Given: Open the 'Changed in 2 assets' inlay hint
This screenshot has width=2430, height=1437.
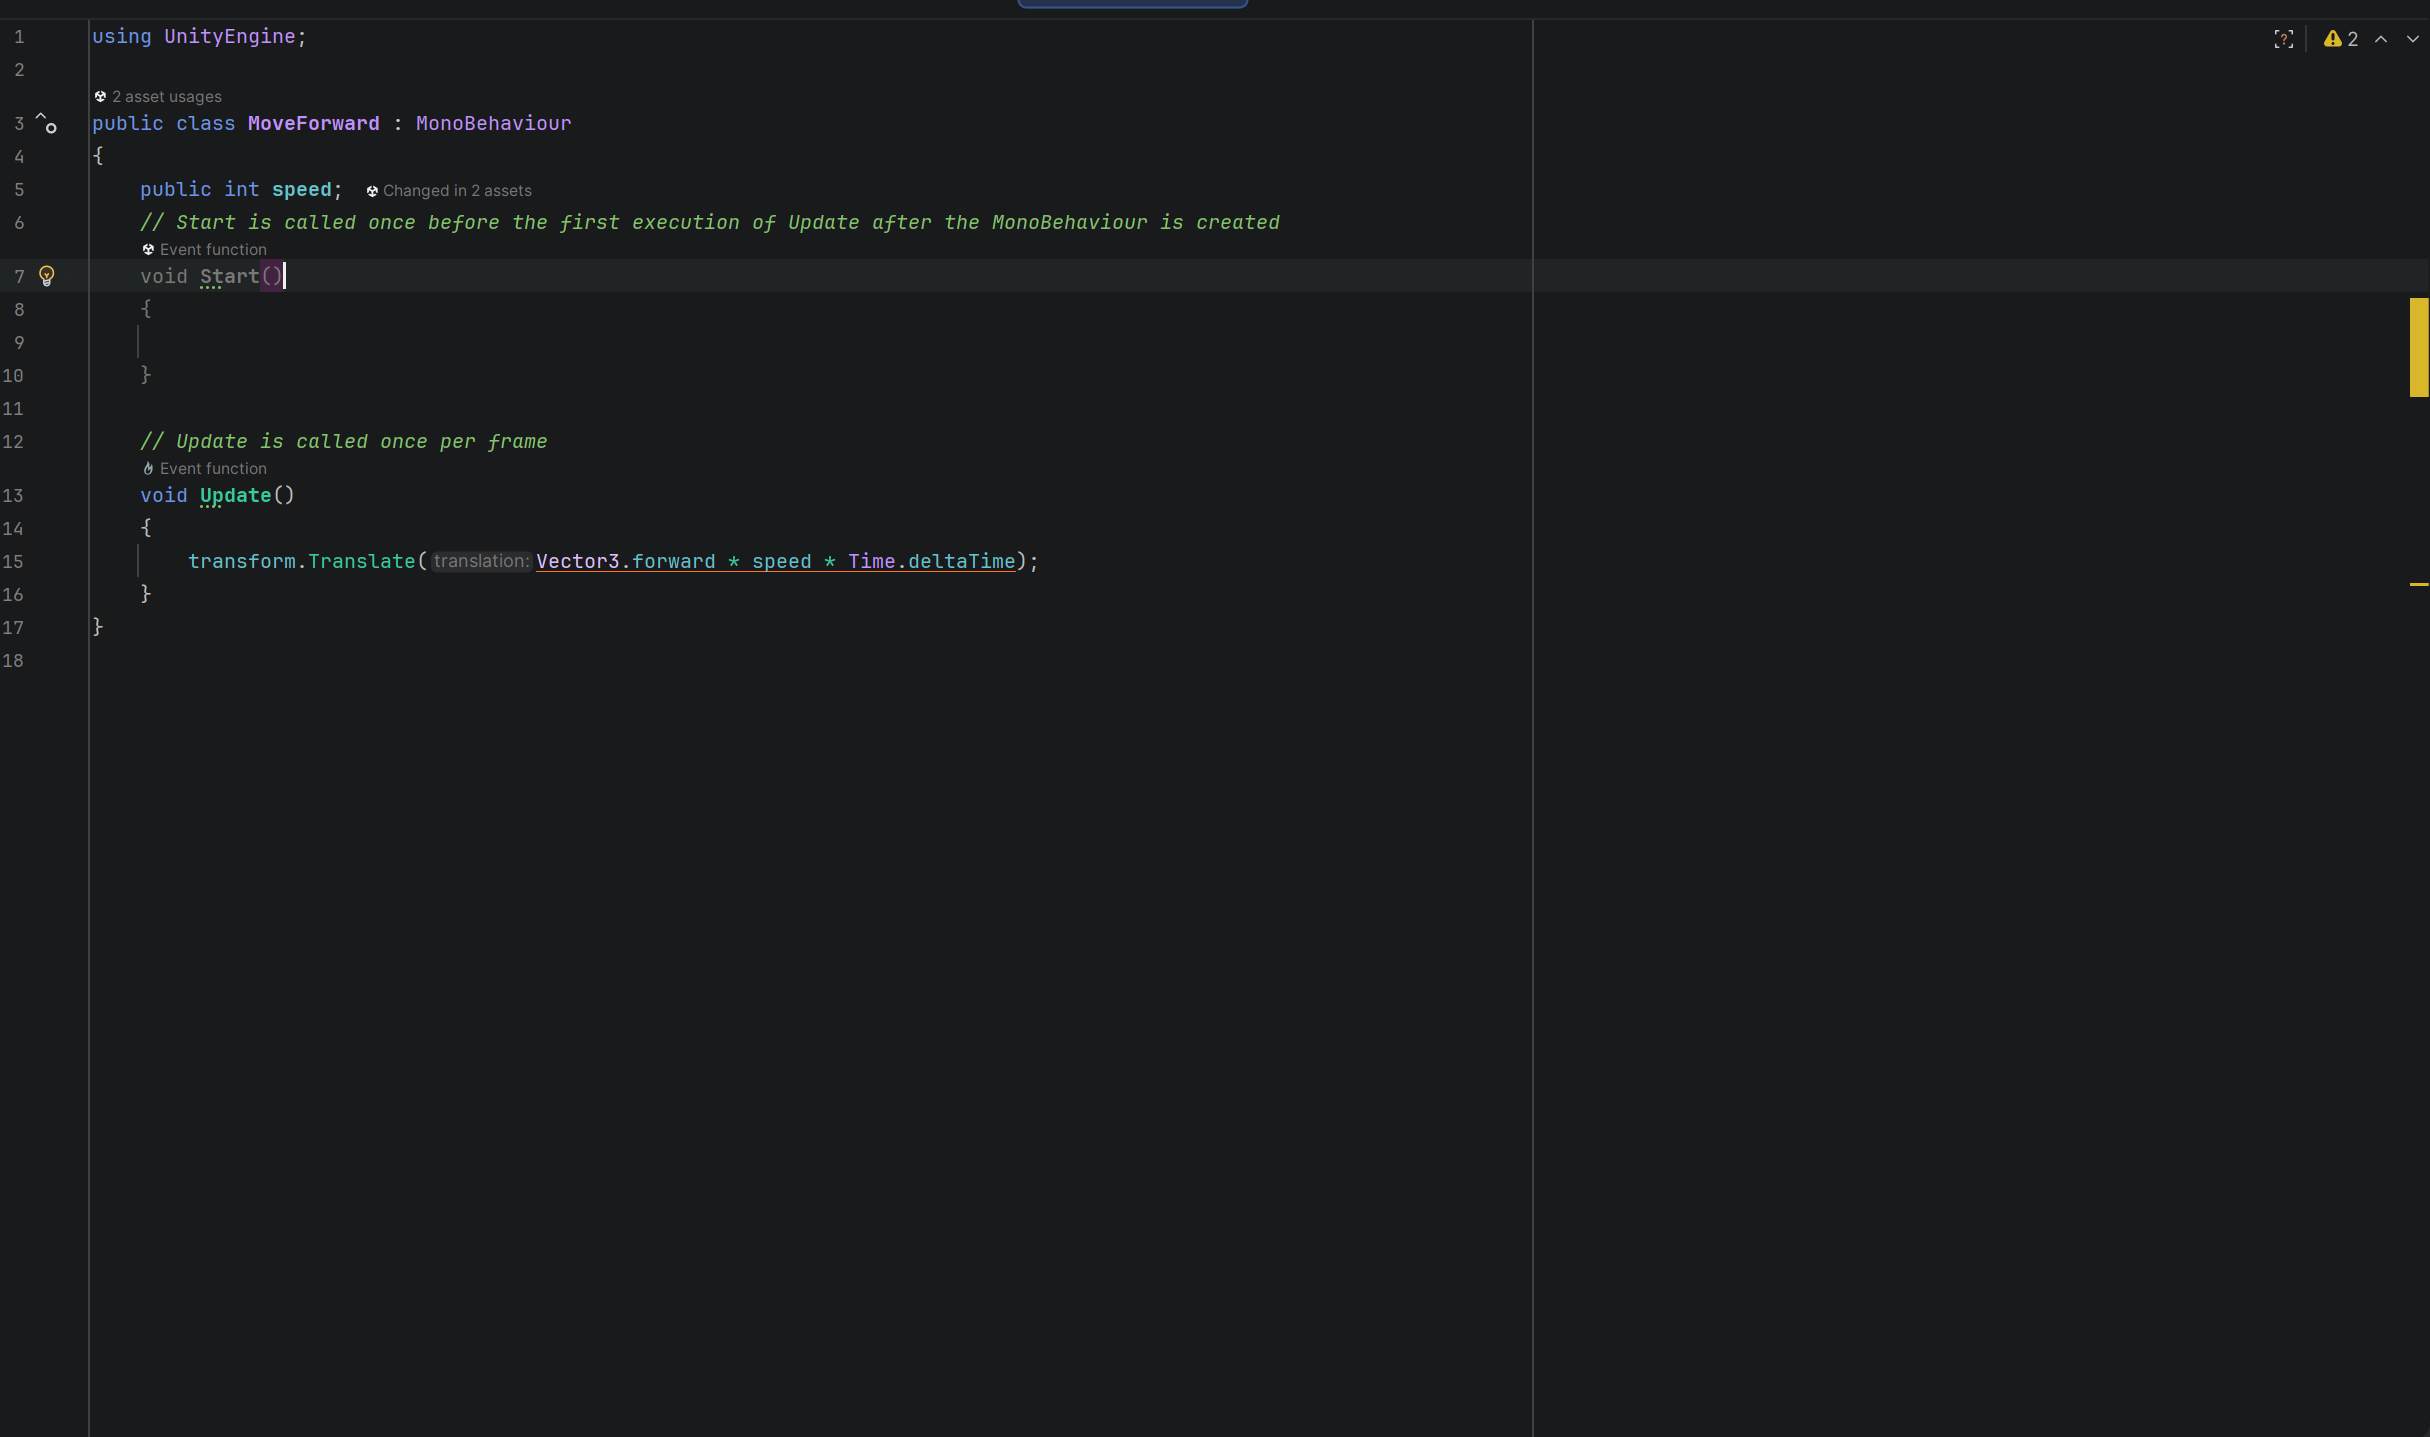Looking at the screenshot, I should pyautogui.click(x=457, y=191).
